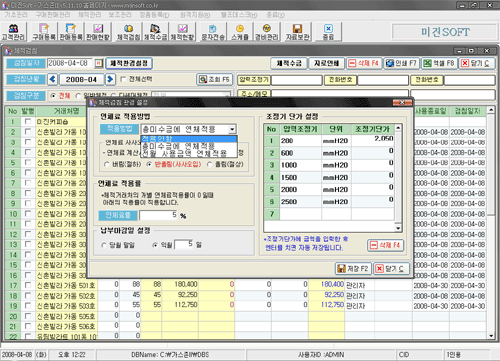Click the 체적수금 icon in the top toolbar
Viewport: 500px width, 361px height.
pyautogui.click(x=155, y=32)
